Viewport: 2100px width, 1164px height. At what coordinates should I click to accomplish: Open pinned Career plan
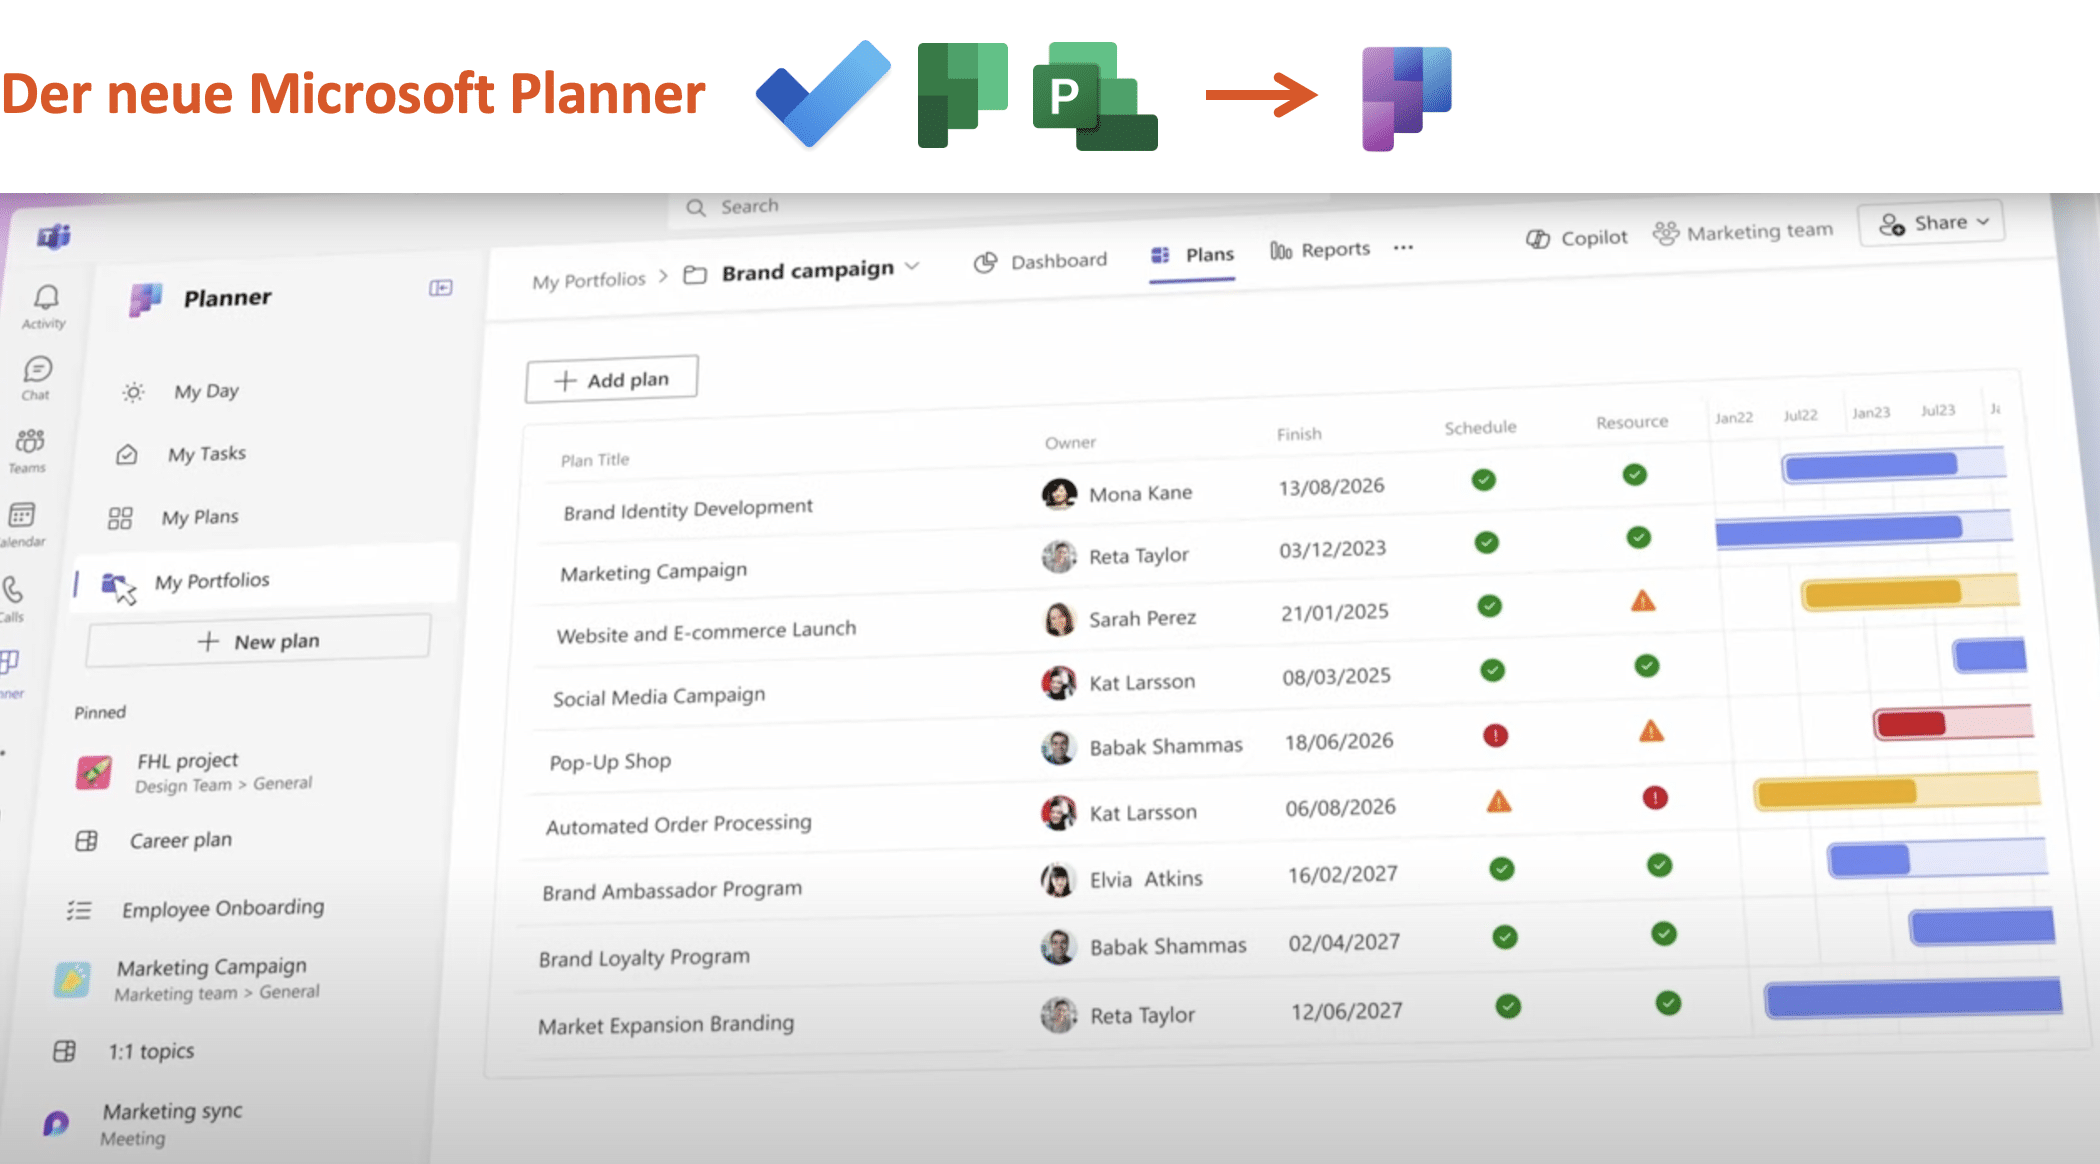tap(180, 840)
